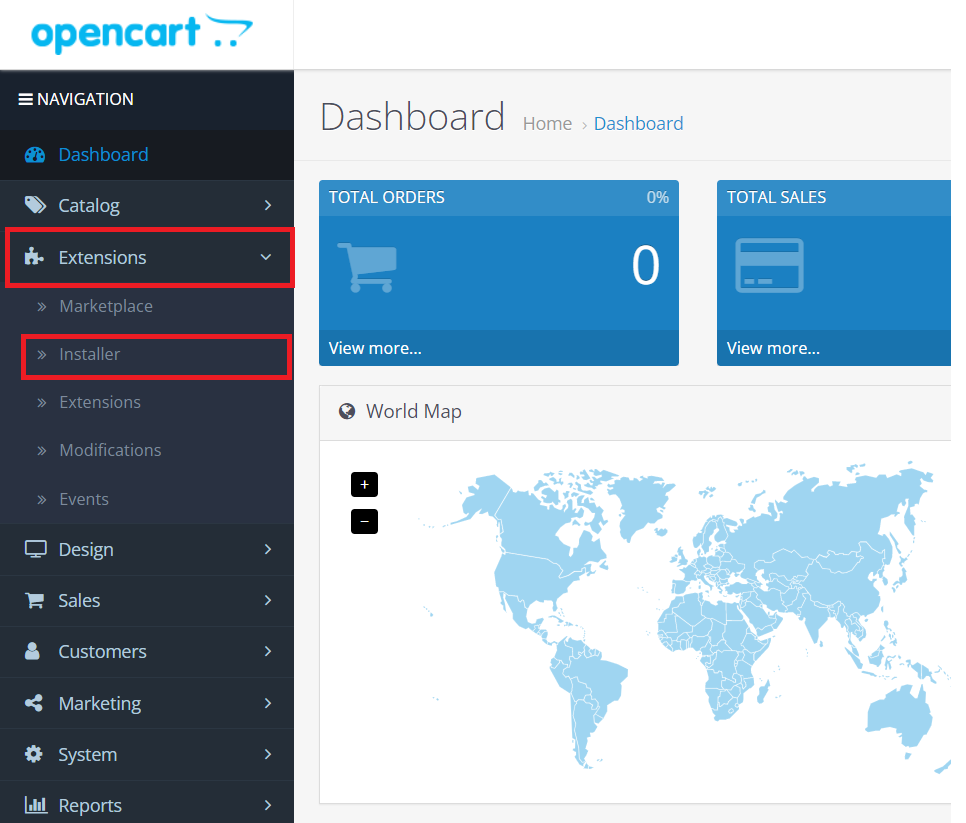
Task: Zoom in on the world map
Action: point(364,485)
